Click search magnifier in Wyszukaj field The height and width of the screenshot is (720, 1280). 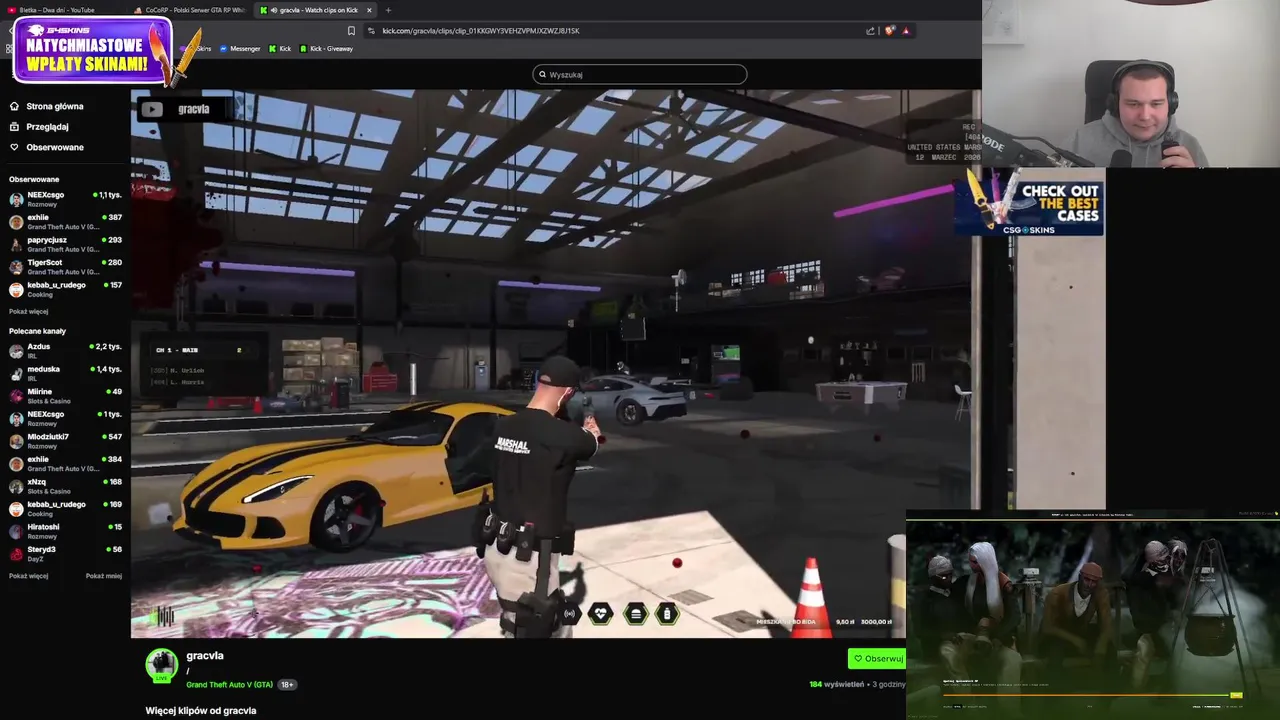(542, 74)
